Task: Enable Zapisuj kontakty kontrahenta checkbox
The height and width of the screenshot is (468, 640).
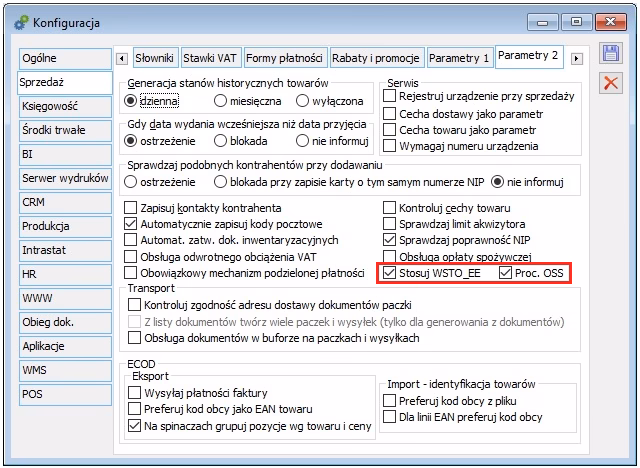Action: pyautogui.click(x=133, y=208)
